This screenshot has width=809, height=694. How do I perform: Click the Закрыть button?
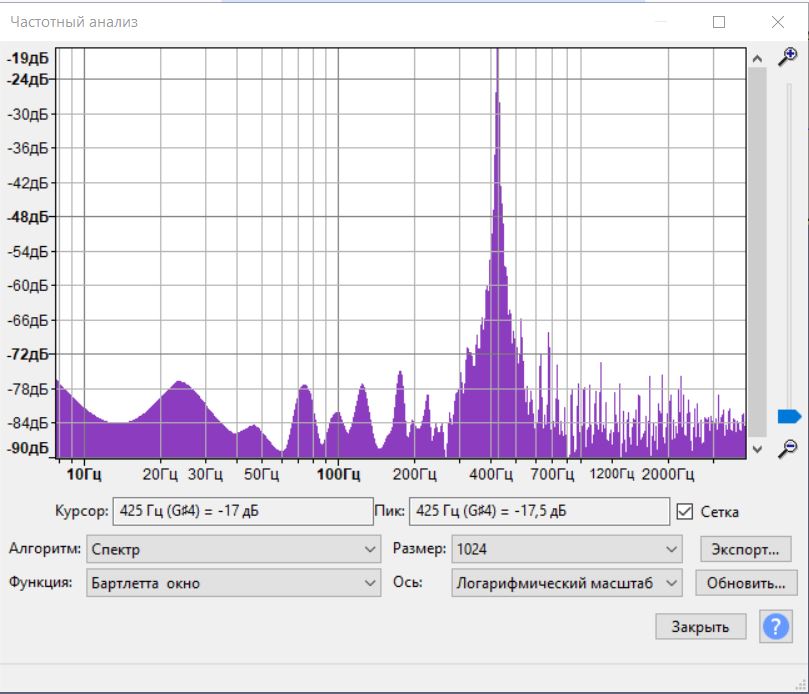click(700, 627)
